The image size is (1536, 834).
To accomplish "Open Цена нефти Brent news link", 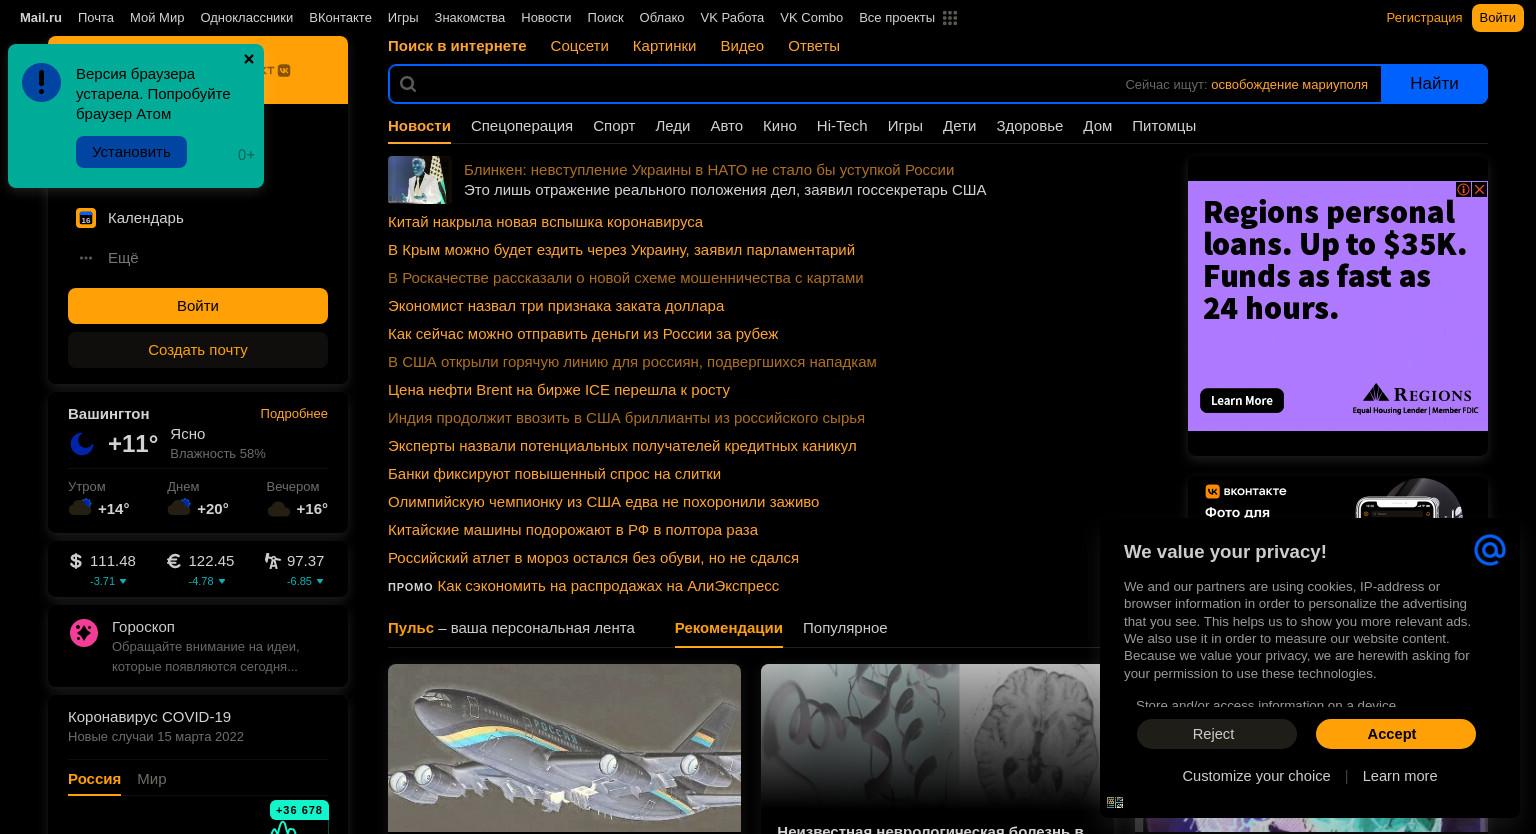I will click(x=559, y=390).
